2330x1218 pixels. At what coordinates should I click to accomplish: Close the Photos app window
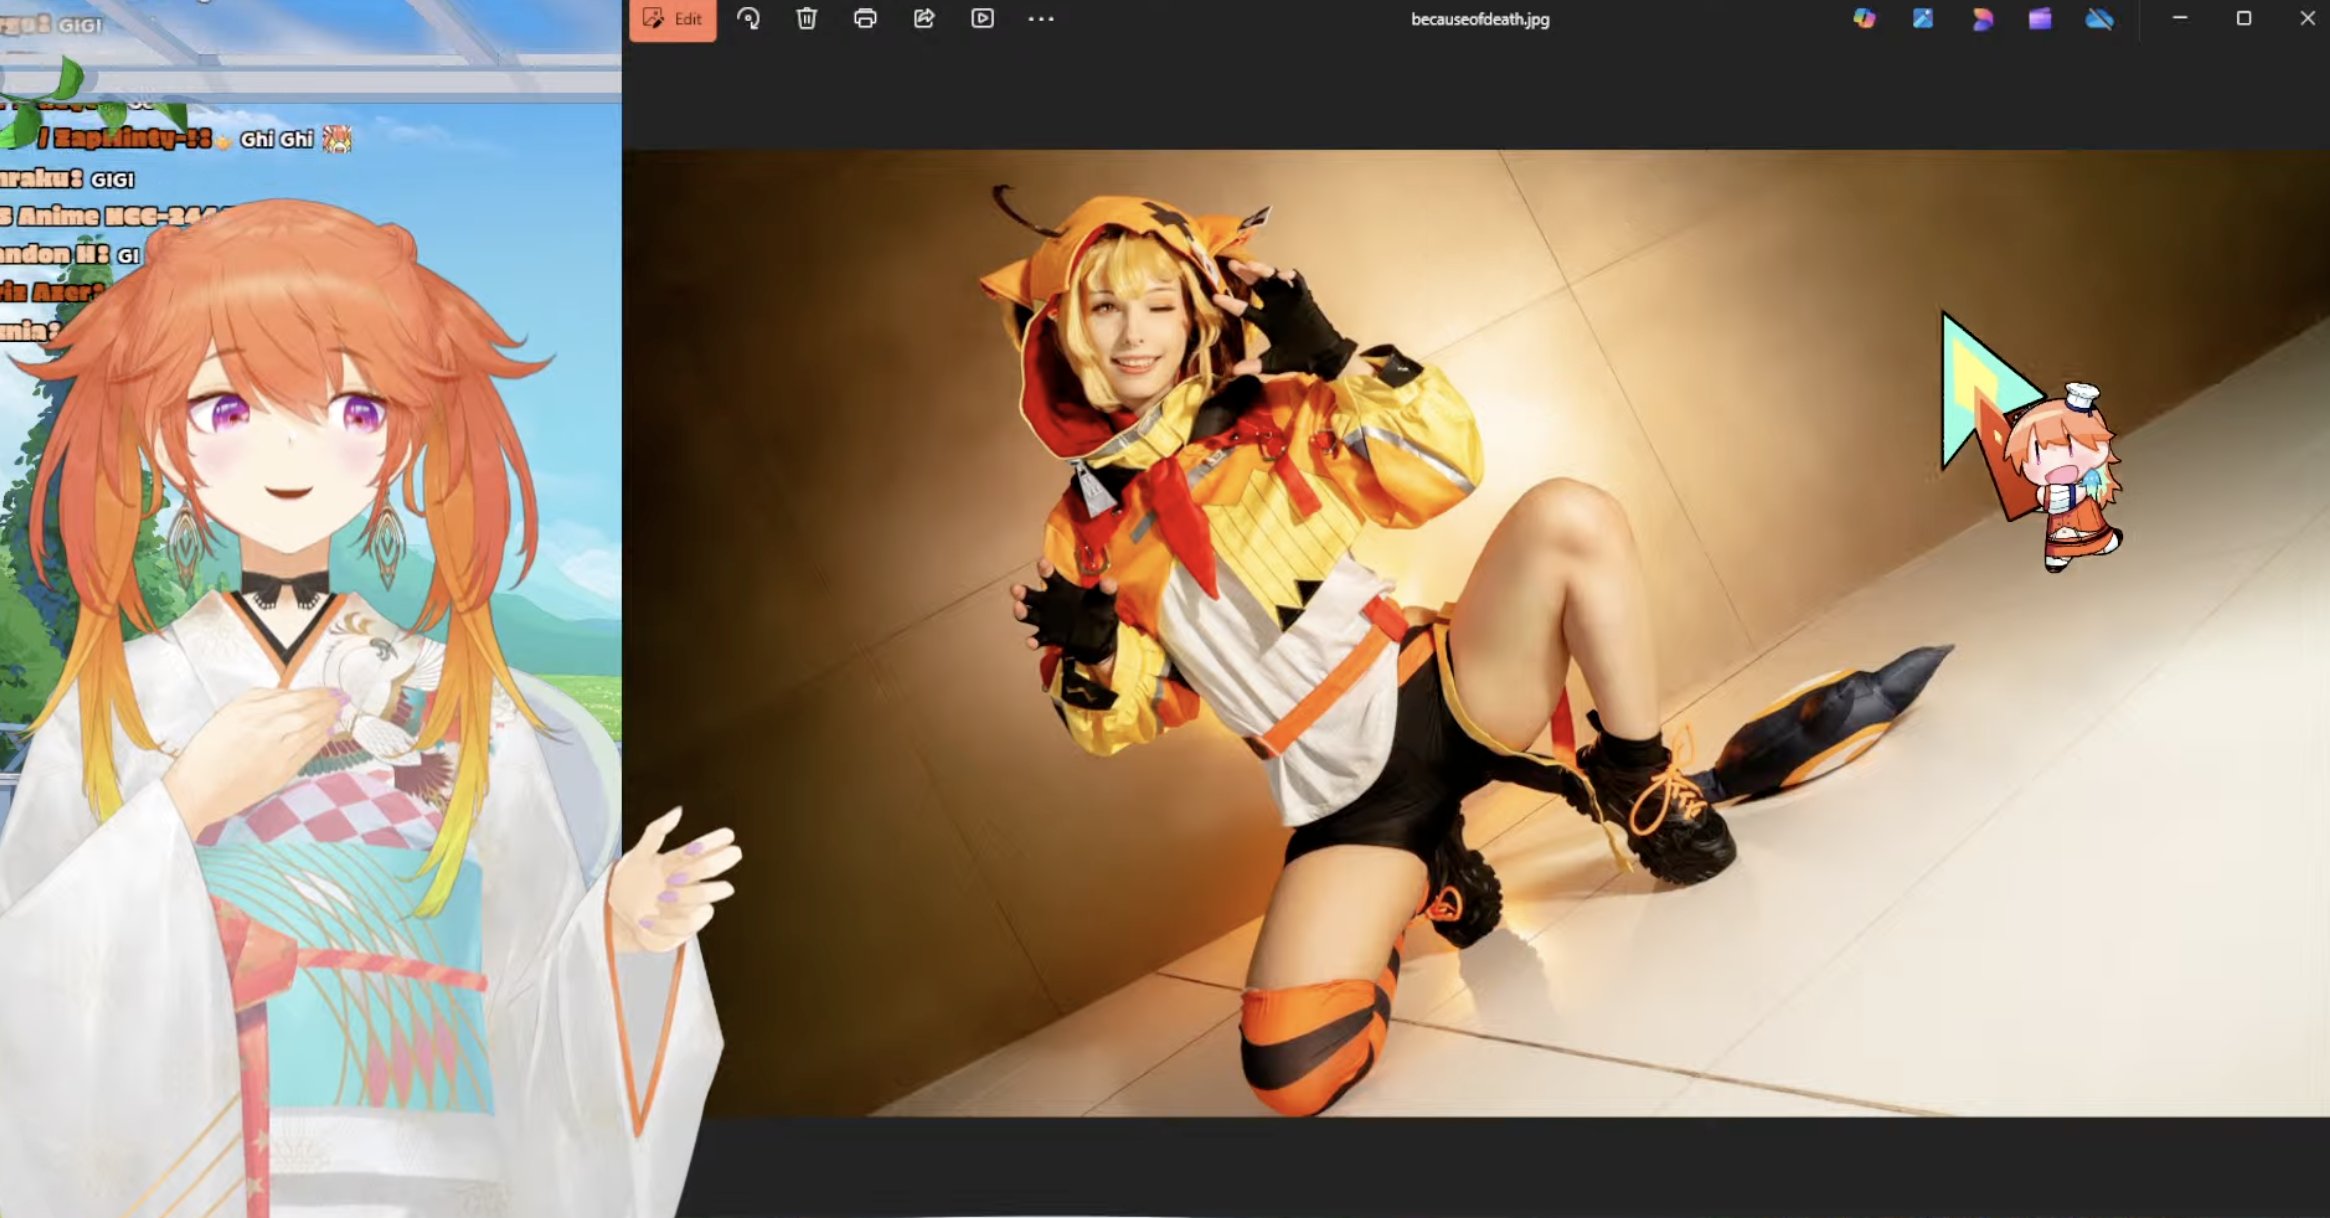2307,19
